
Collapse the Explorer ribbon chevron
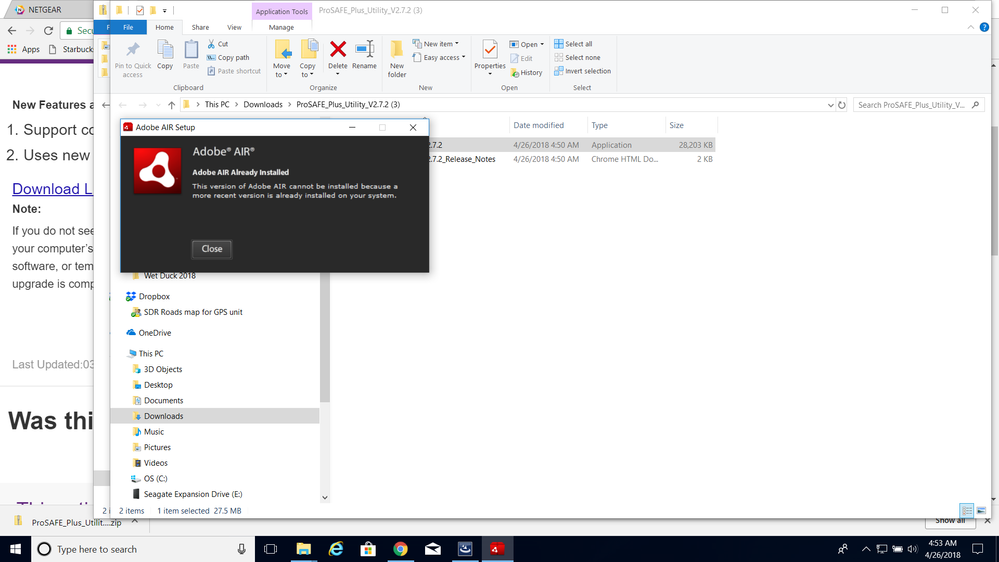click(x=970, y=27)
